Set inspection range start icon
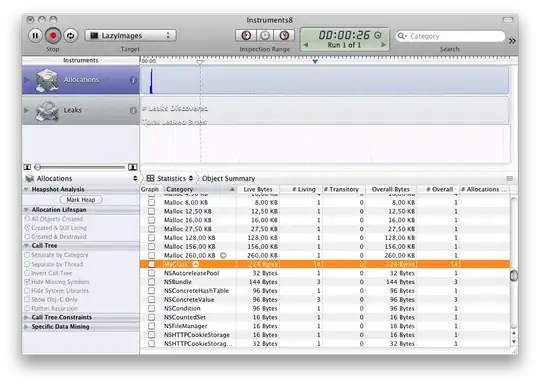This screenshot has width=540, height=385. (x=246, y=35)
